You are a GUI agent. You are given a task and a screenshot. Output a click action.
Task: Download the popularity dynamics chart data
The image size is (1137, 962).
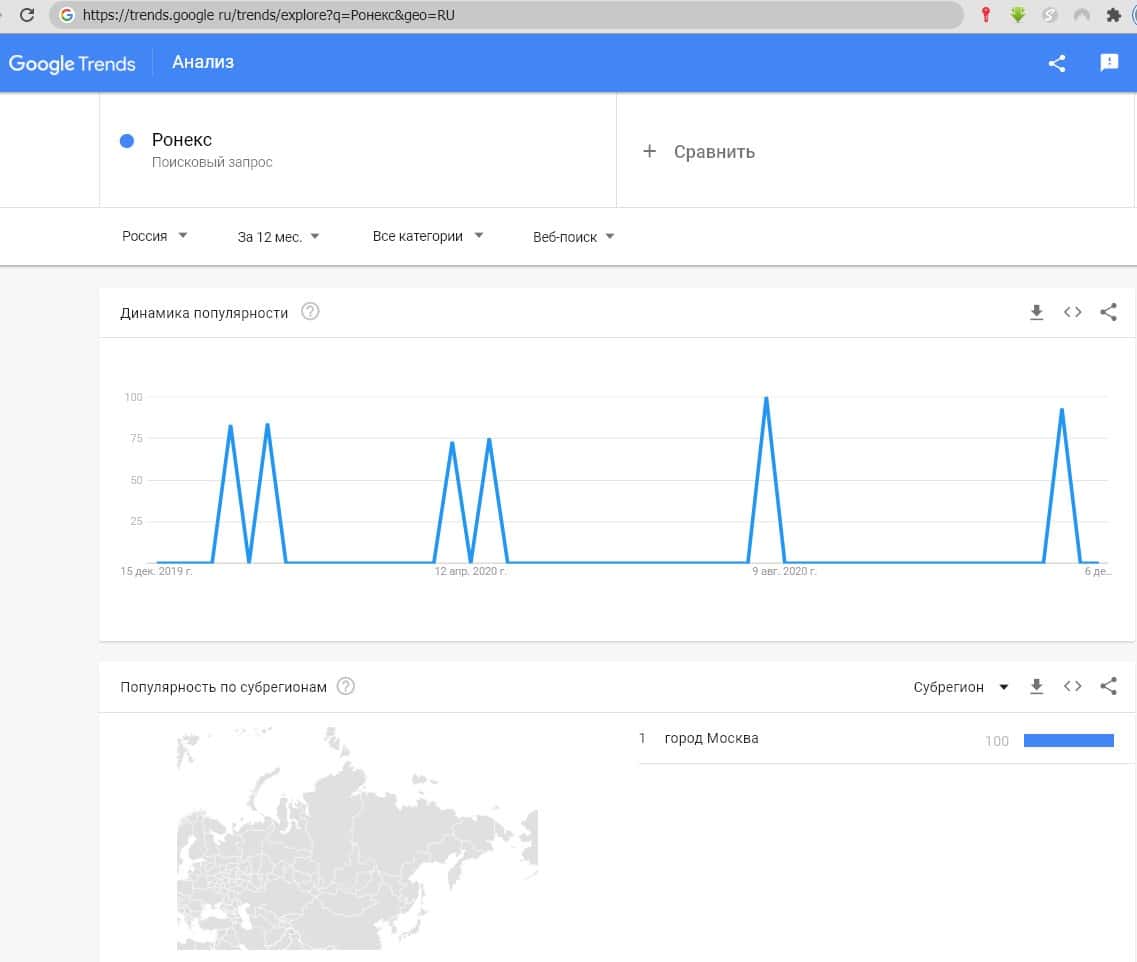(x=1036, y=313)
